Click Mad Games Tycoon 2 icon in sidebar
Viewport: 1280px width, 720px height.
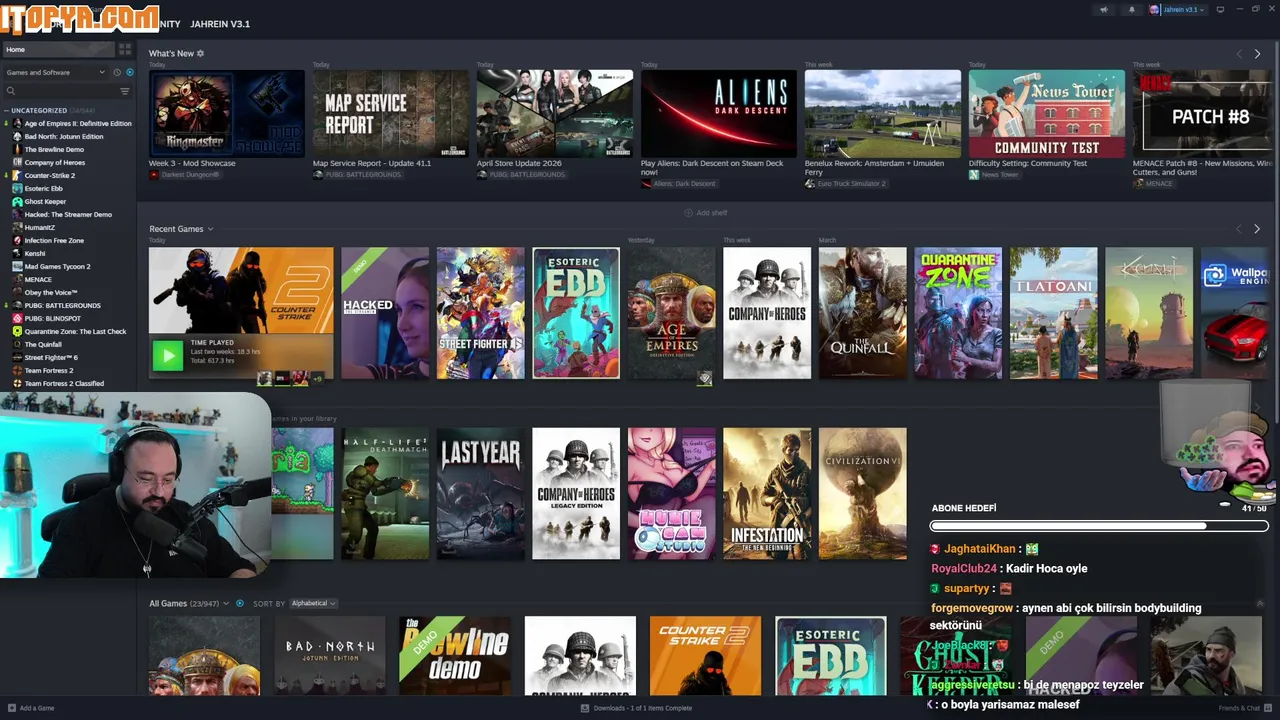(17, 266)
